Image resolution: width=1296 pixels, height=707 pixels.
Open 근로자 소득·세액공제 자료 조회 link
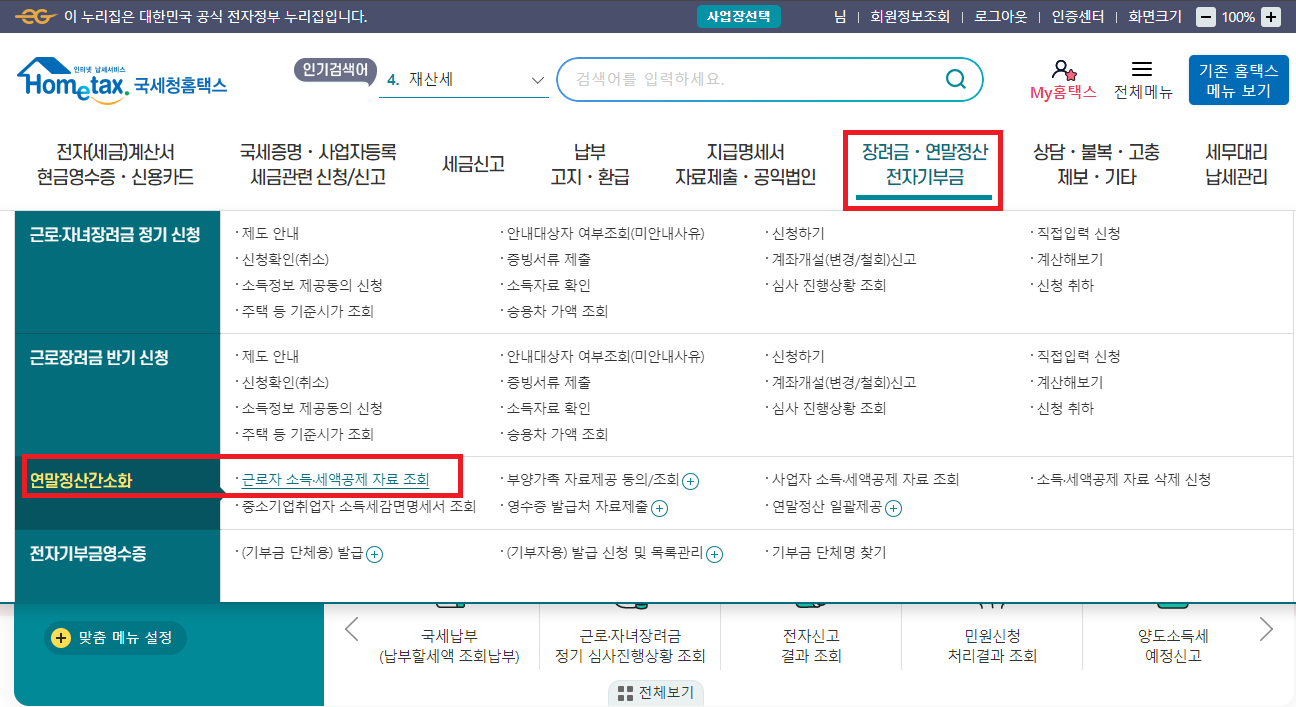pyautogui.click(x=335, y=480)
